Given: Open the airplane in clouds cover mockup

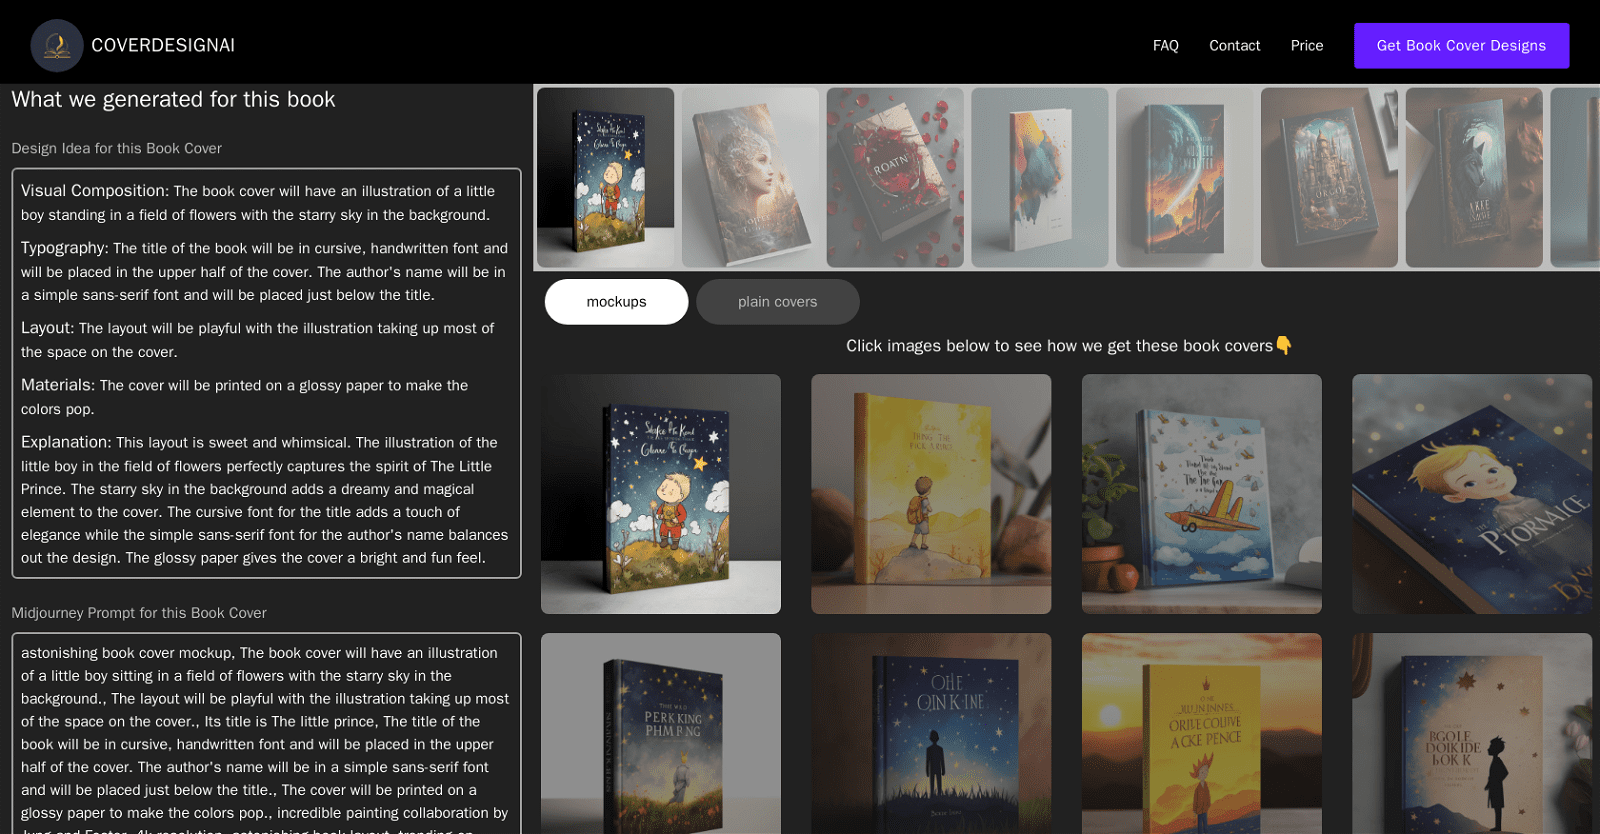Looking at the screenshot, I should pos(1201,494).
